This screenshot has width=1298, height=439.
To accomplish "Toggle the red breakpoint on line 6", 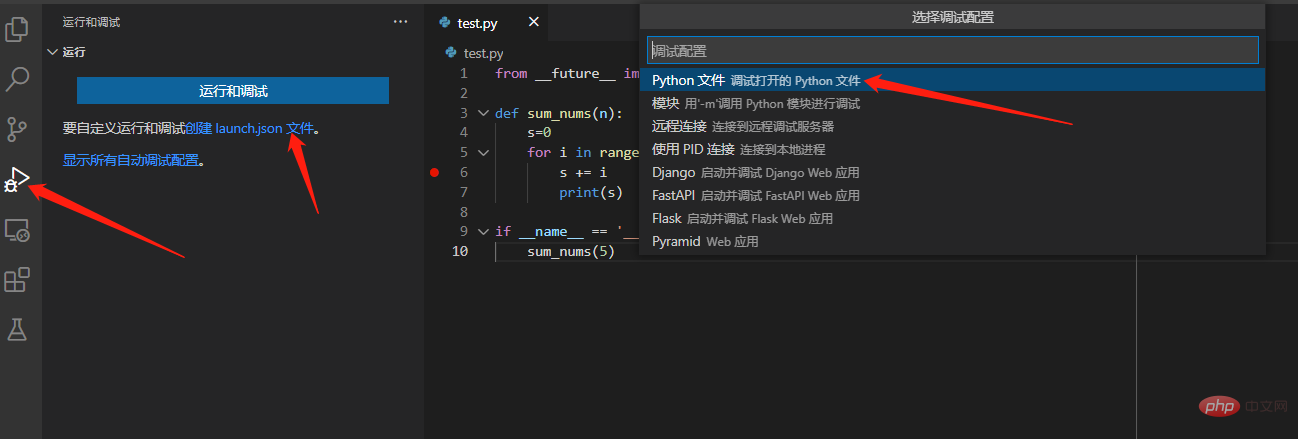I will [434, 173].
